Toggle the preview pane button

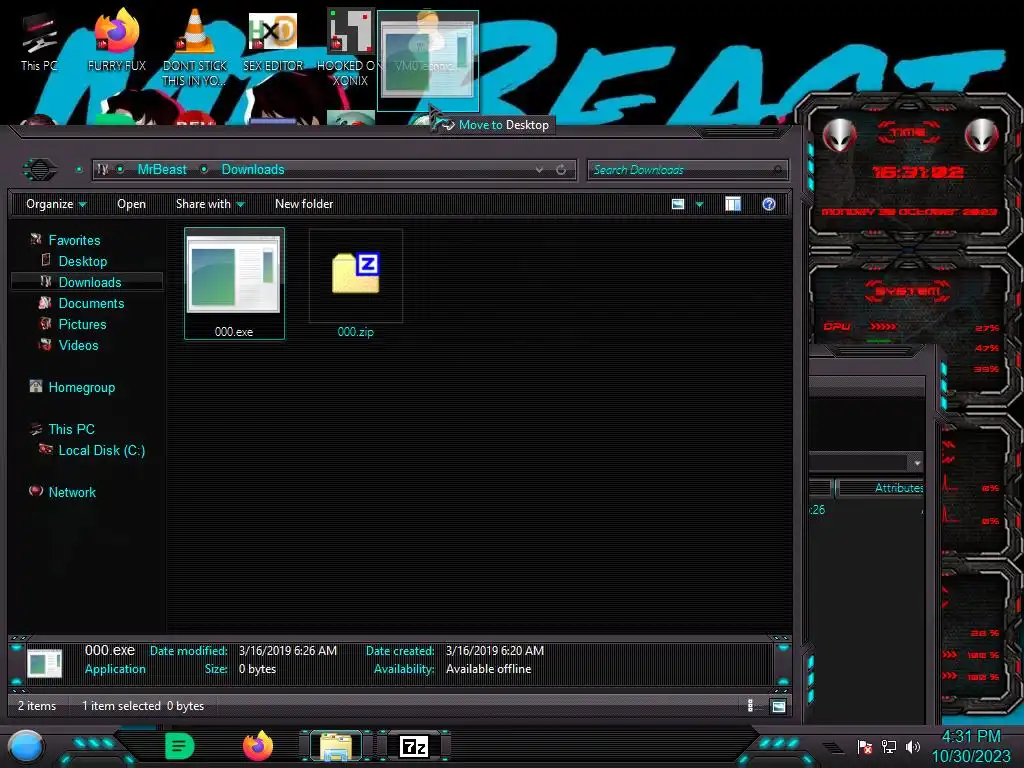(x=733, y=204)
